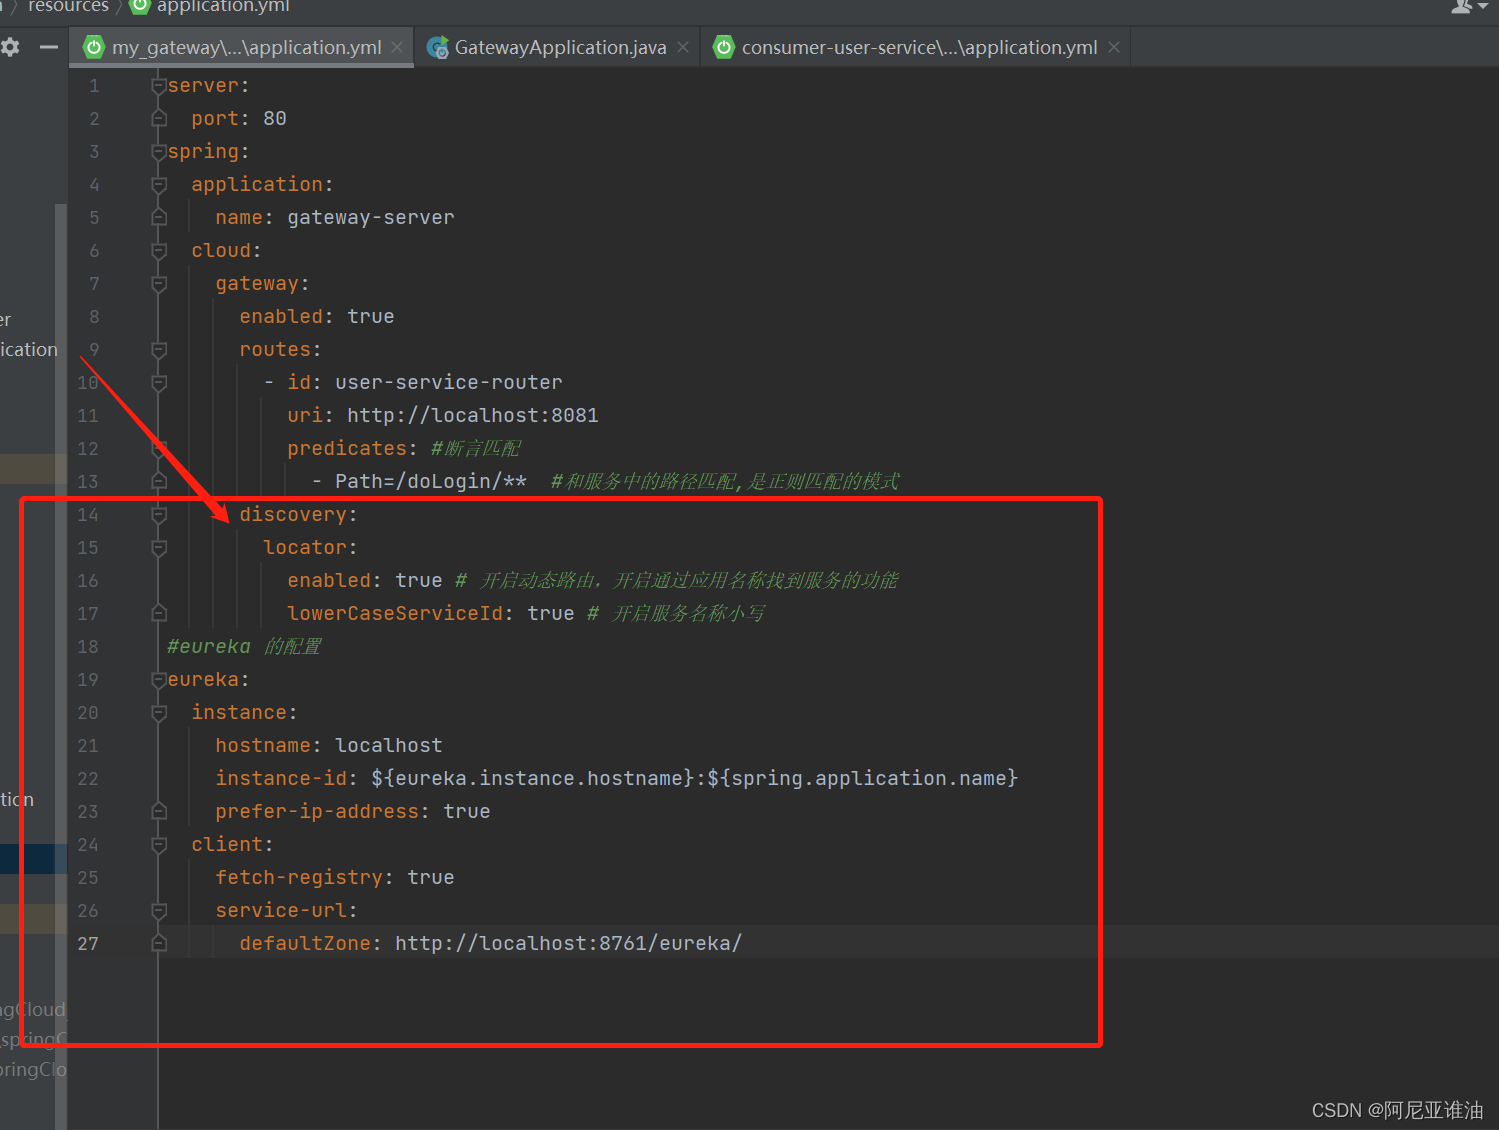
Task: Fold the instance section on line 20
Action: (x=158, y=713)
